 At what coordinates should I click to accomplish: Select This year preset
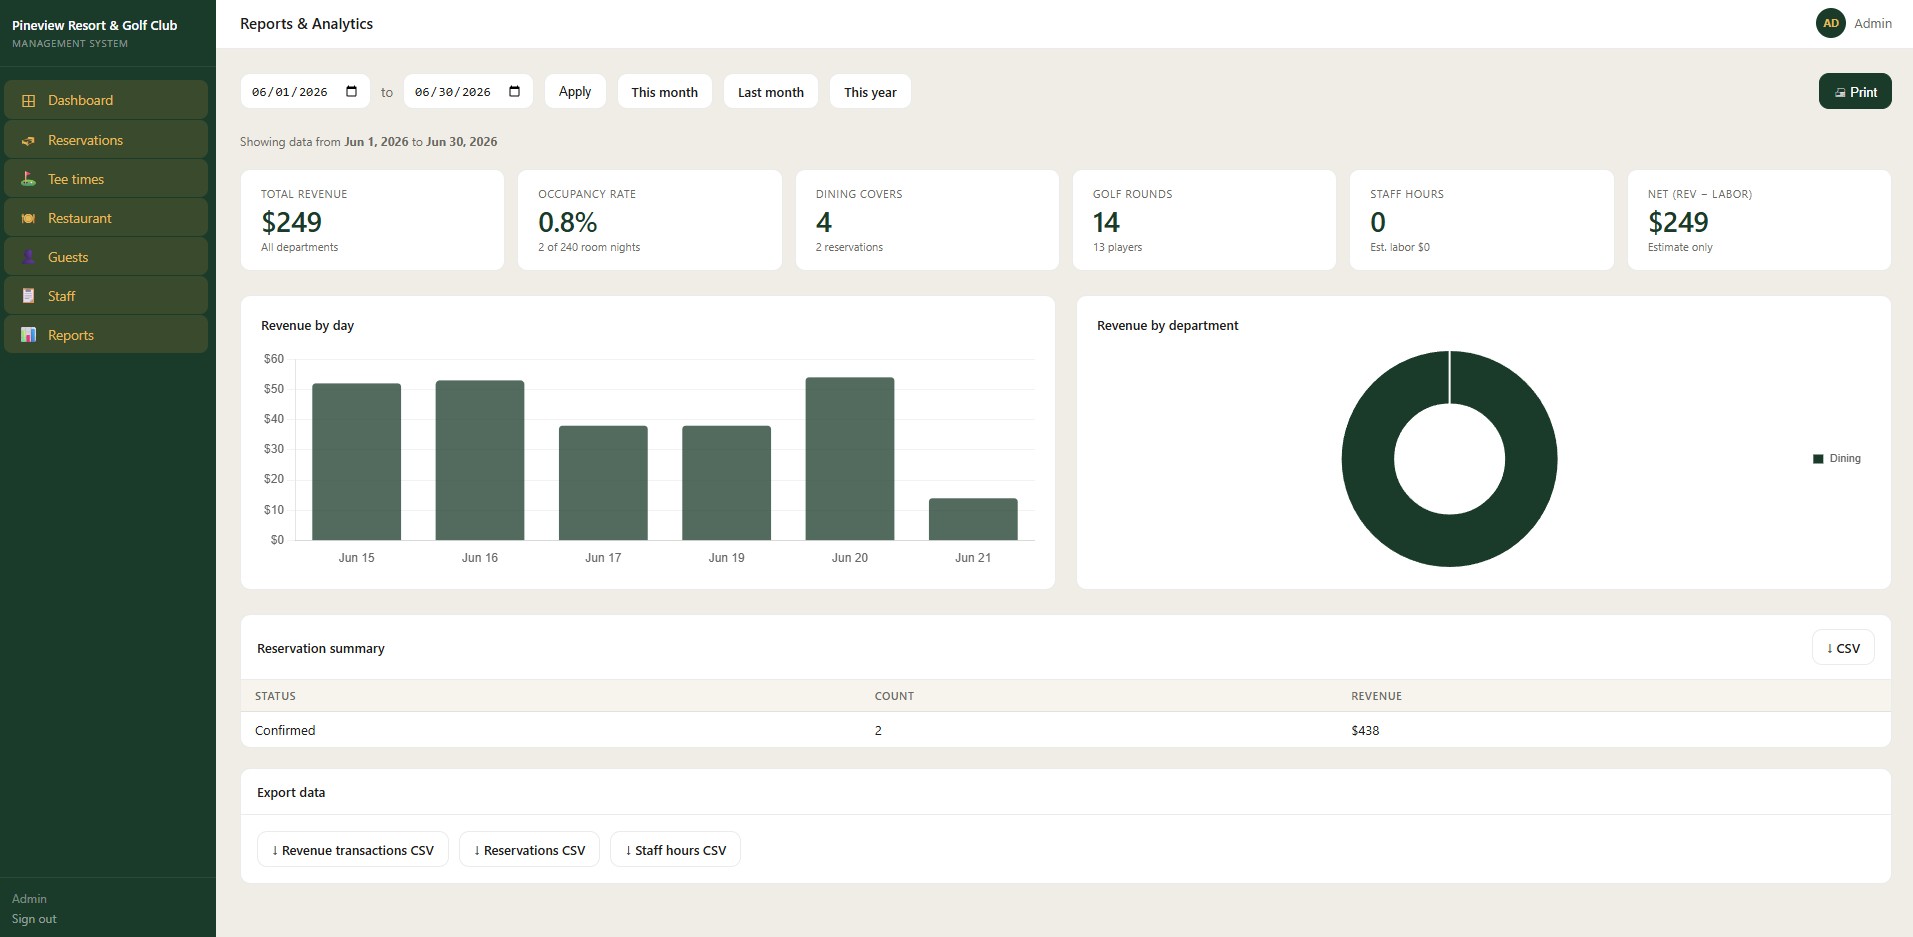[x=870, y=92]
